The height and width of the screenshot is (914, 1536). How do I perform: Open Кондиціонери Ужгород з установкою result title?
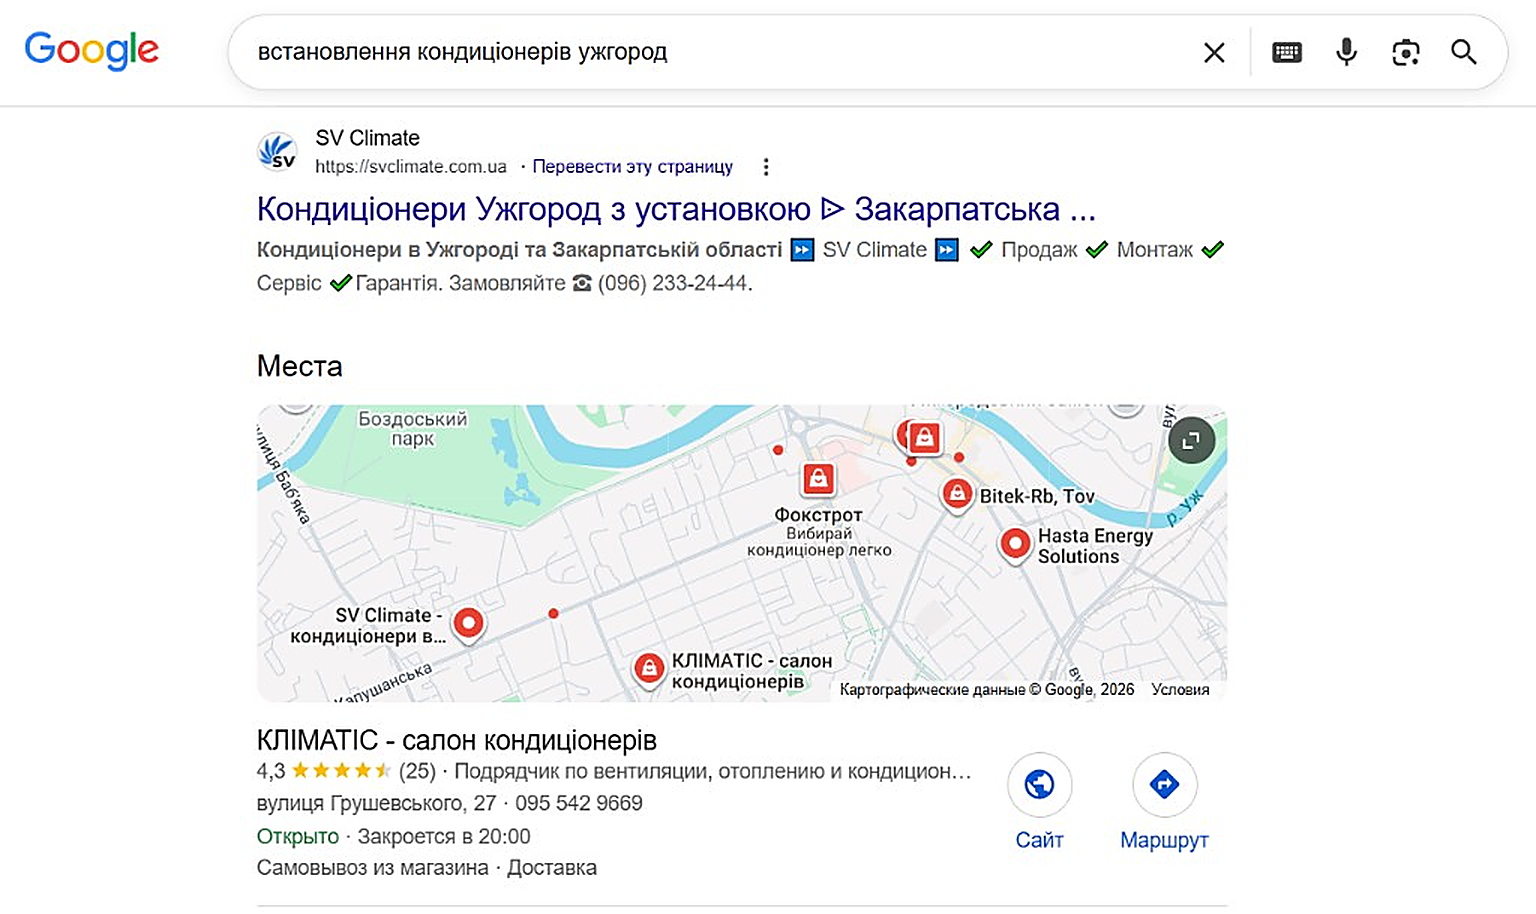point(676,209)
